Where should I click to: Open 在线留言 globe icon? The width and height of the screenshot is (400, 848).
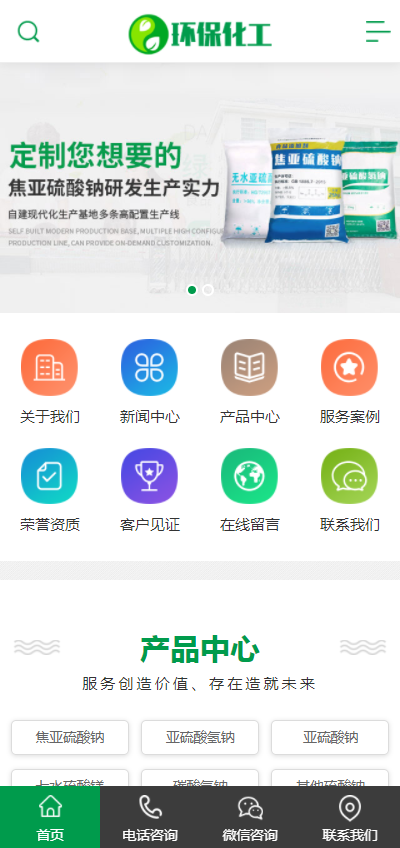coord(249,476)
